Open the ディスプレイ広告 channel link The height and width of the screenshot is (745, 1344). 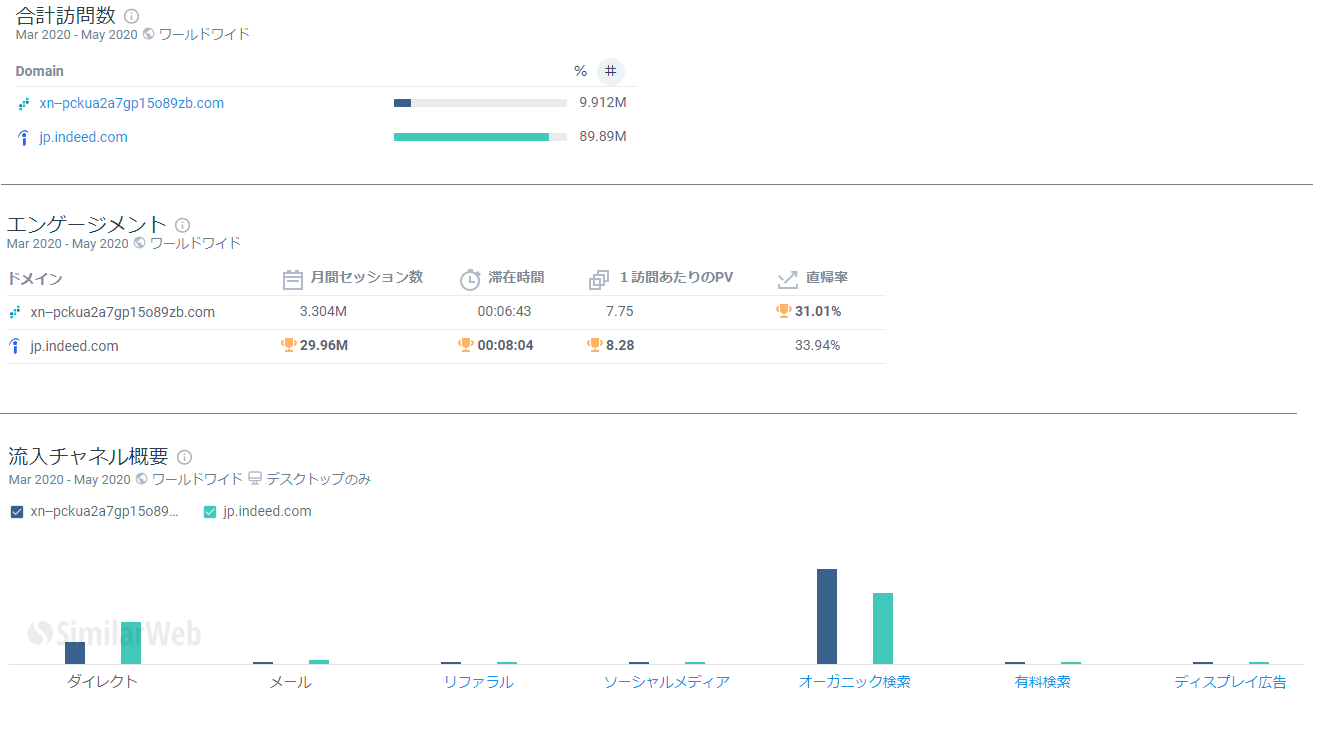1231,682
